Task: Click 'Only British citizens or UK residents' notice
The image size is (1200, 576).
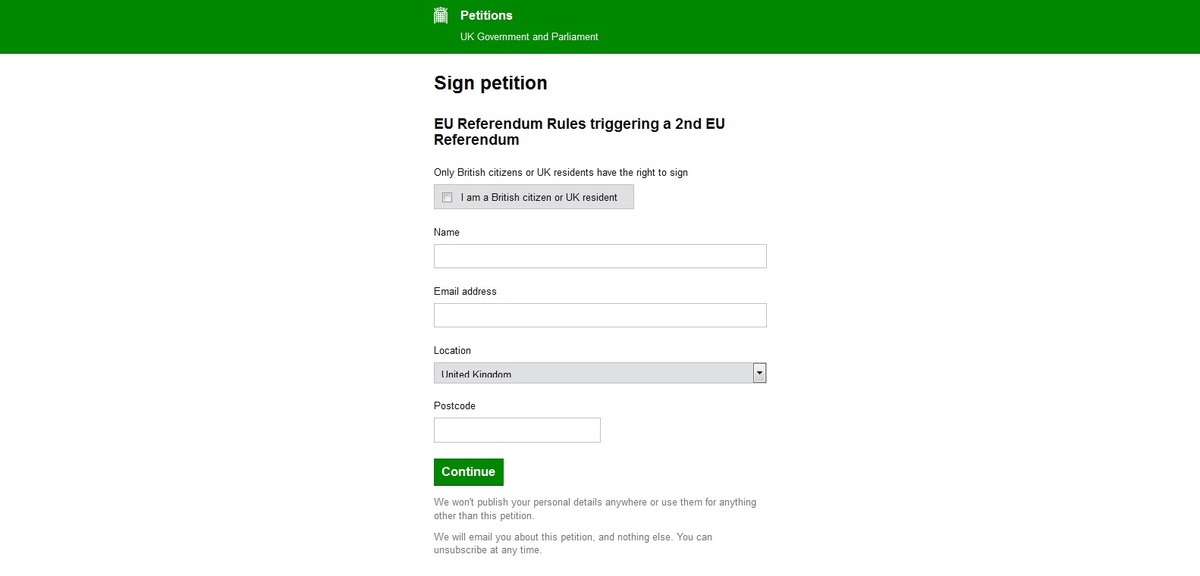Action: coord(561,172)
